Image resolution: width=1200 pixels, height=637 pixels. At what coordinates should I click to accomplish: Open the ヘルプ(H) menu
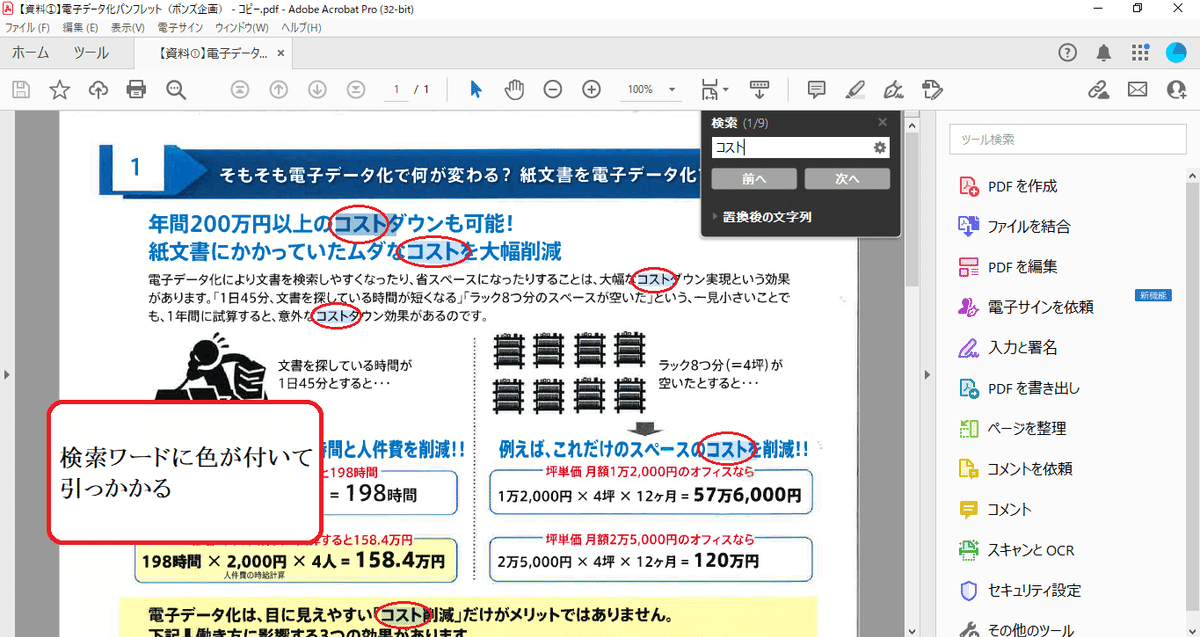click(x=301, y=27)
